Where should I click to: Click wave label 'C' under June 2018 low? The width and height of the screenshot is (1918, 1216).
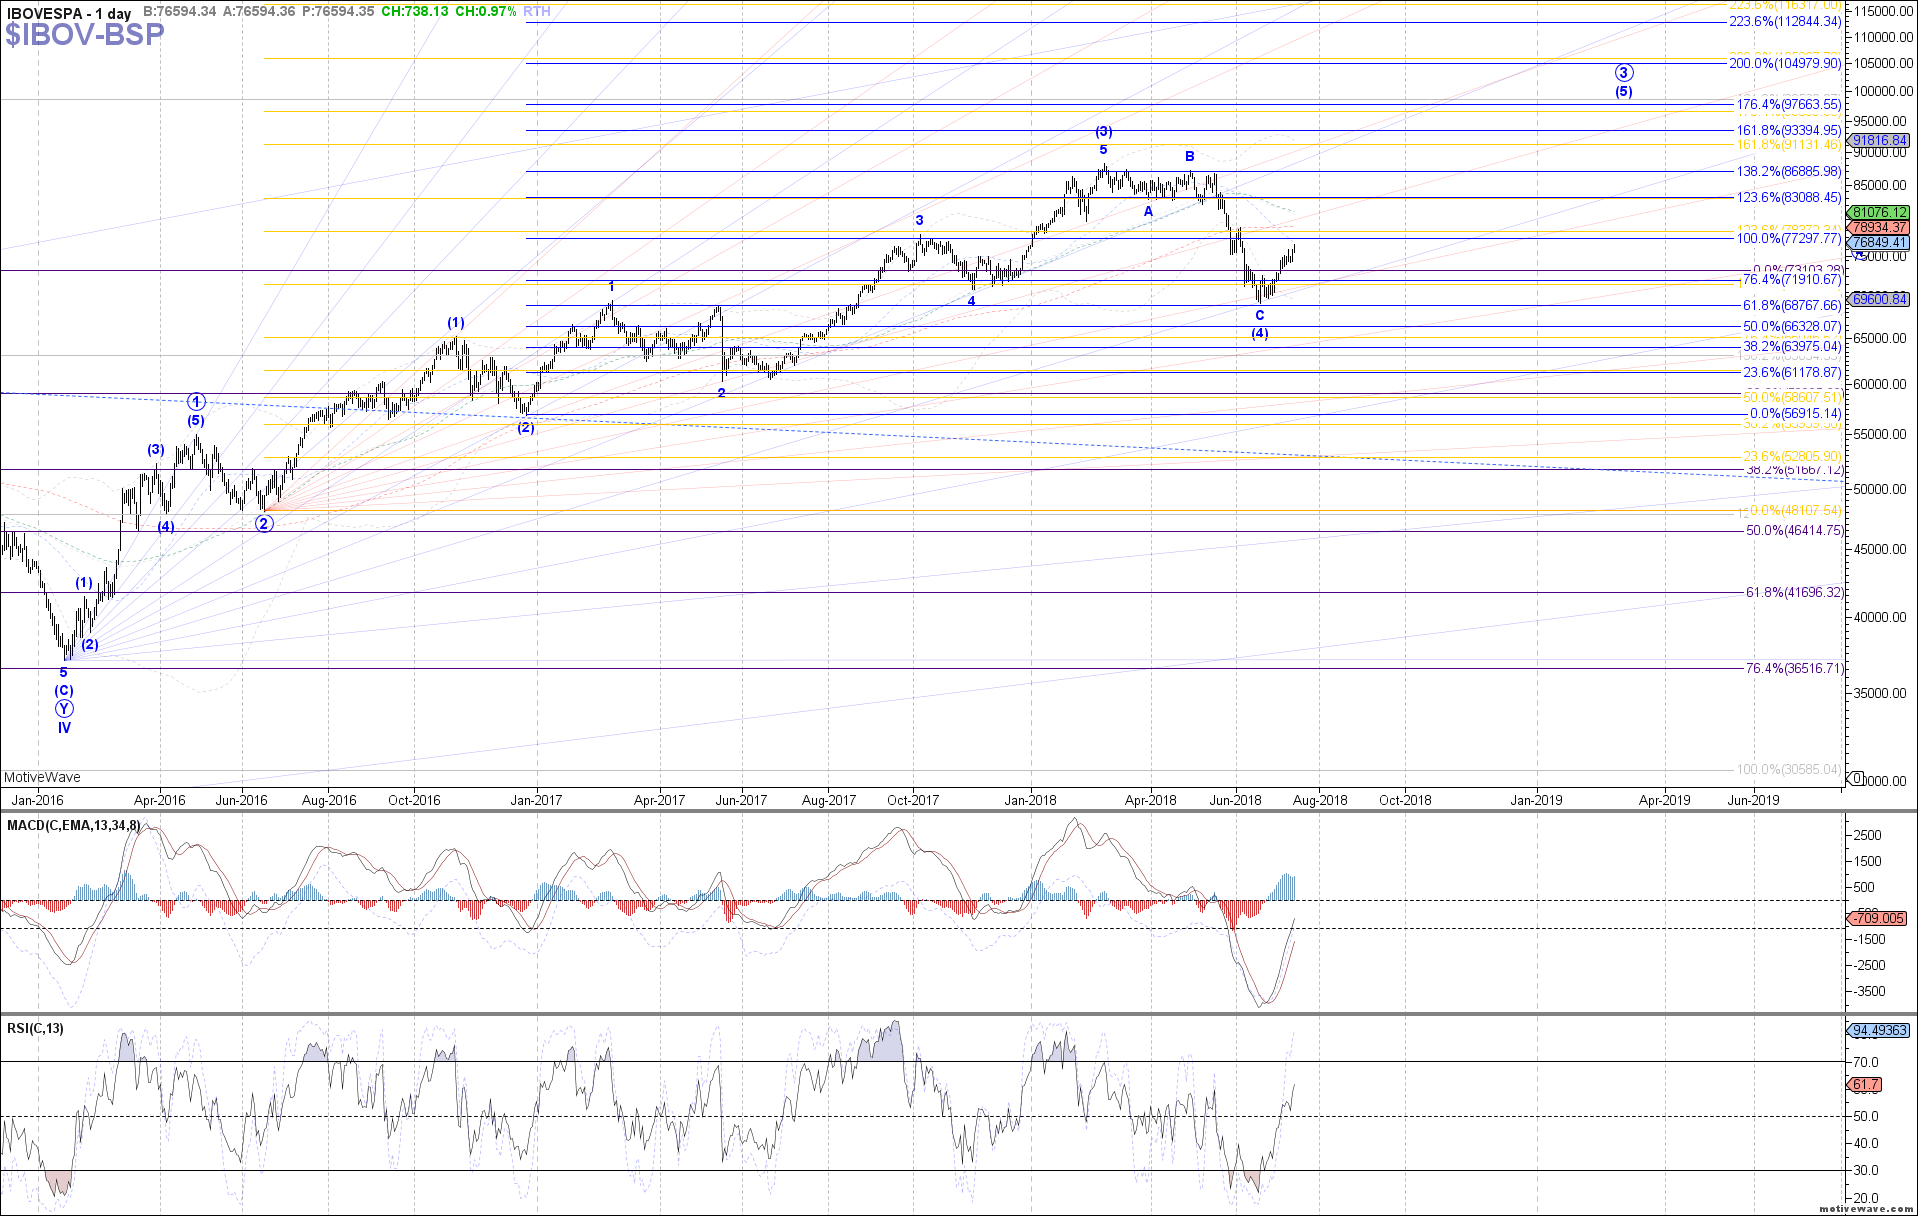click(x=1260, y=315)
